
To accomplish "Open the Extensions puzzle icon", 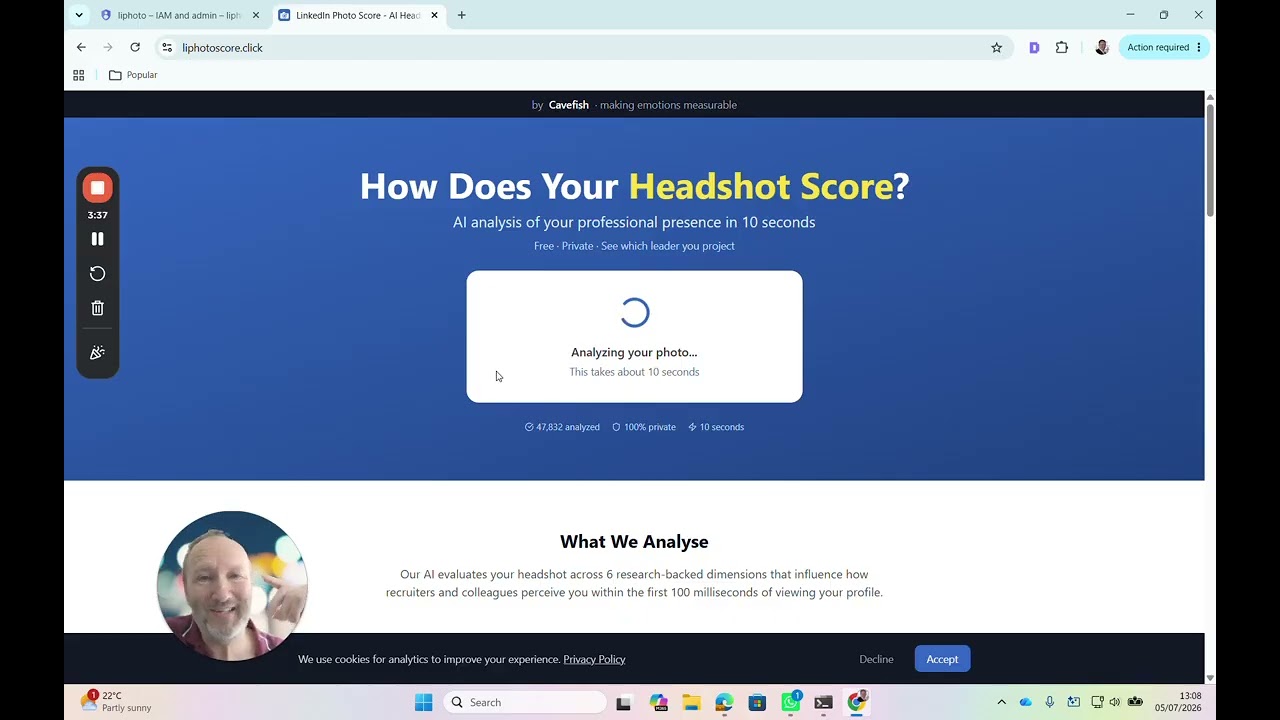I will 1062,47.
